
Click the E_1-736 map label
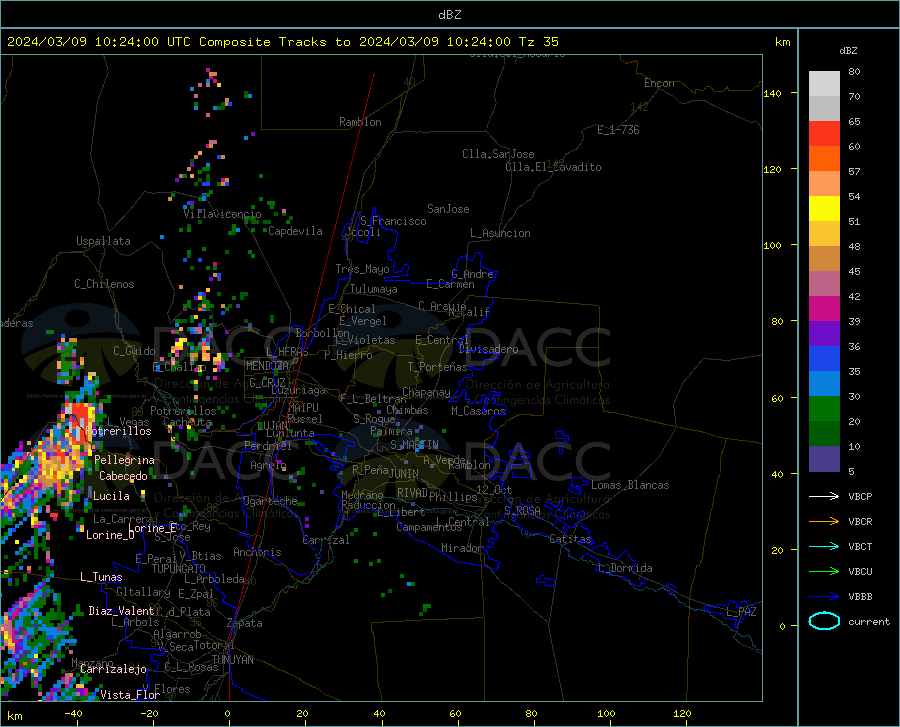coord(618,130)
